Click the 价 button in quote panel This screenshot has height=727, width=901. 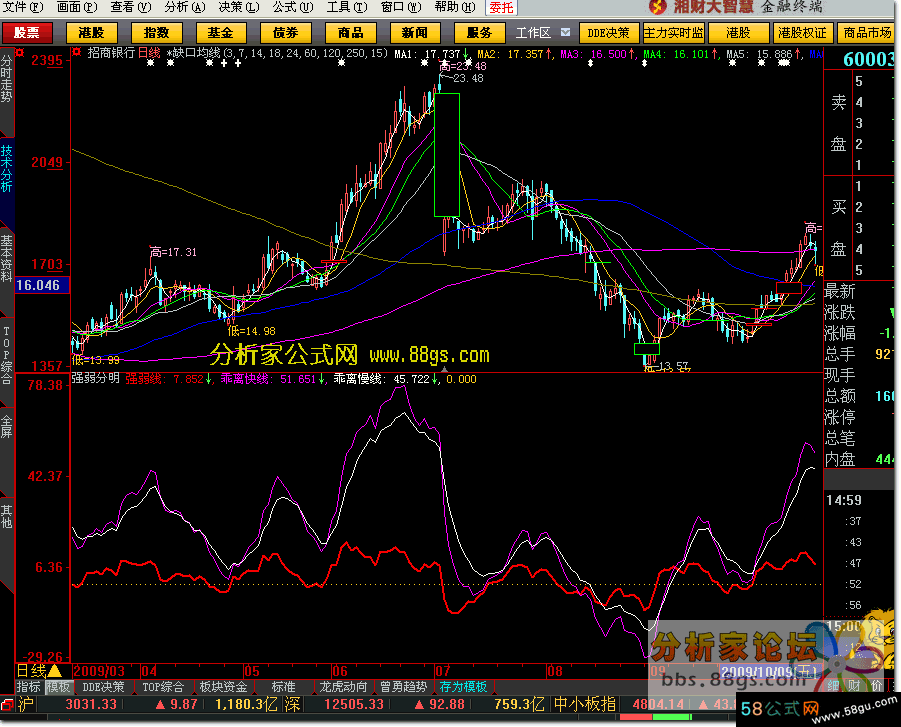click(x=877, y=685)
